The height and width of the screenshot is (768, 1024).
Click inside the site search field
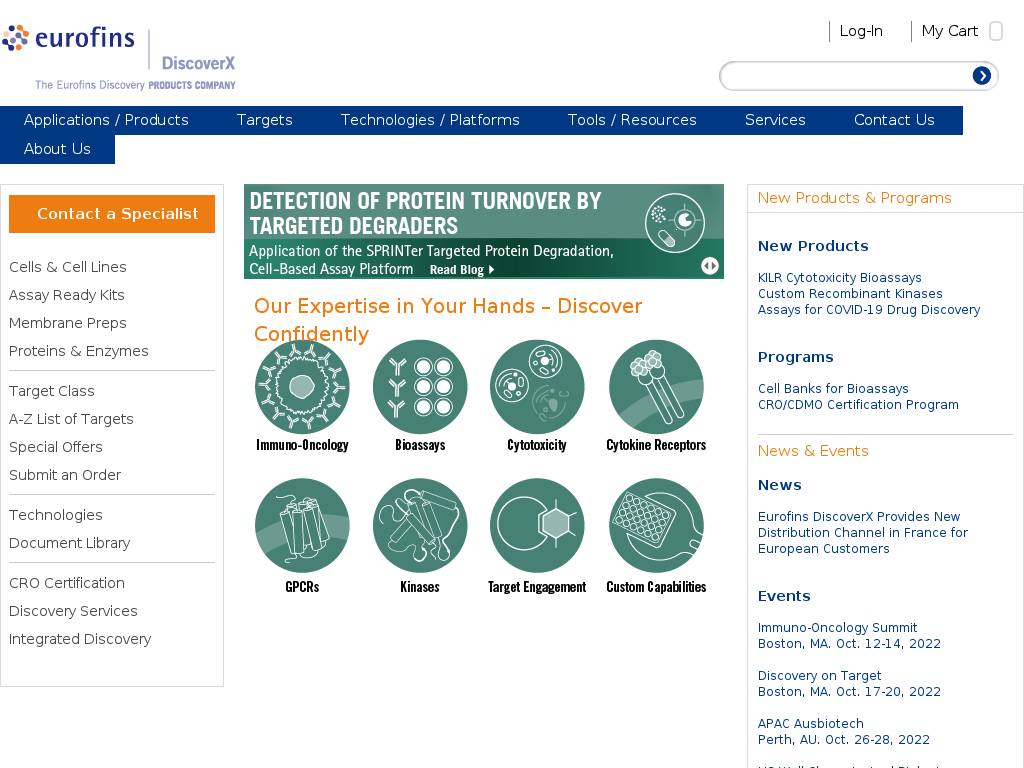845,76
